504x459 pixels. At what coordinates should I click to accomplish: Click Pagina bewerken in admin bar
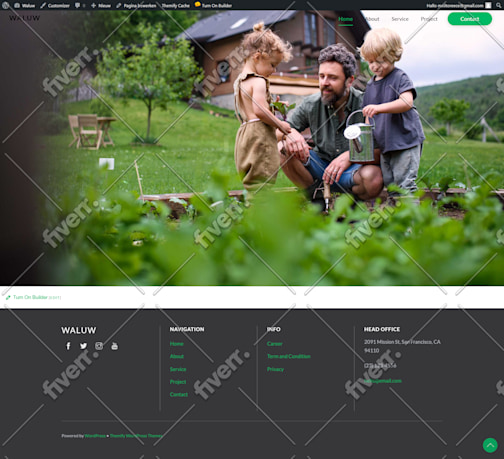click(136, 5)
